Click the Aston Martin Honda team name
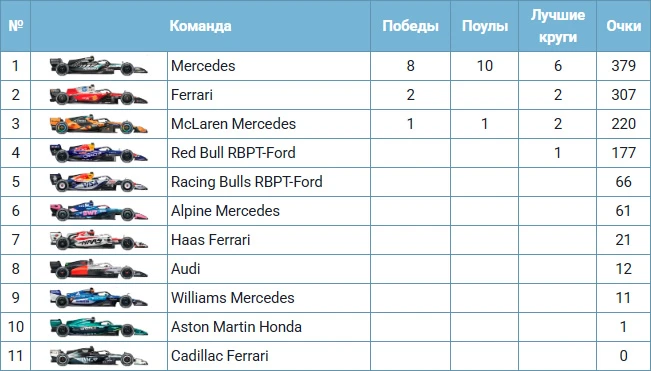 point(236,327)
